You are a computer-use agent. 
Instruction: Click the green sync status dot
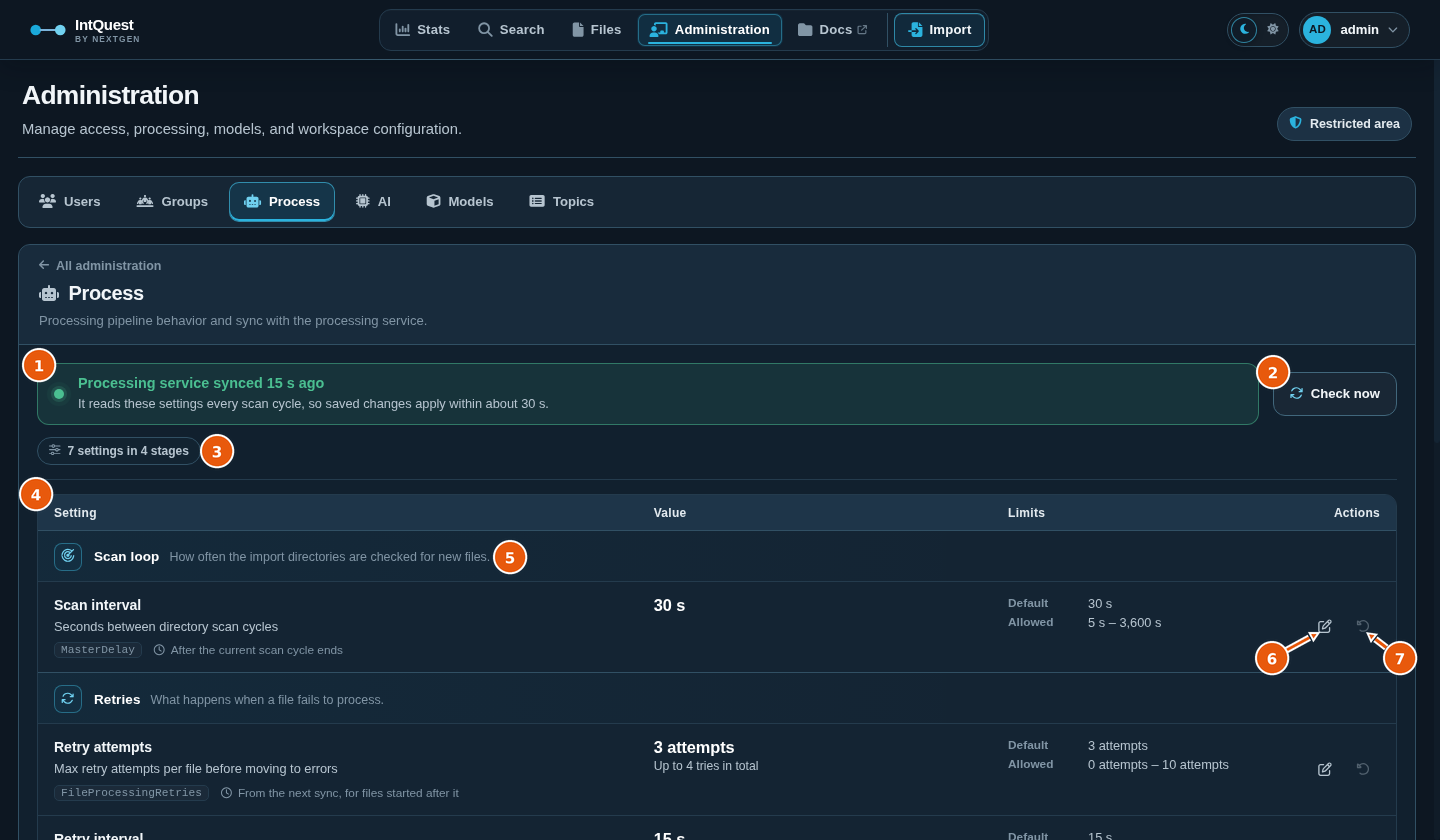point(59,394)
